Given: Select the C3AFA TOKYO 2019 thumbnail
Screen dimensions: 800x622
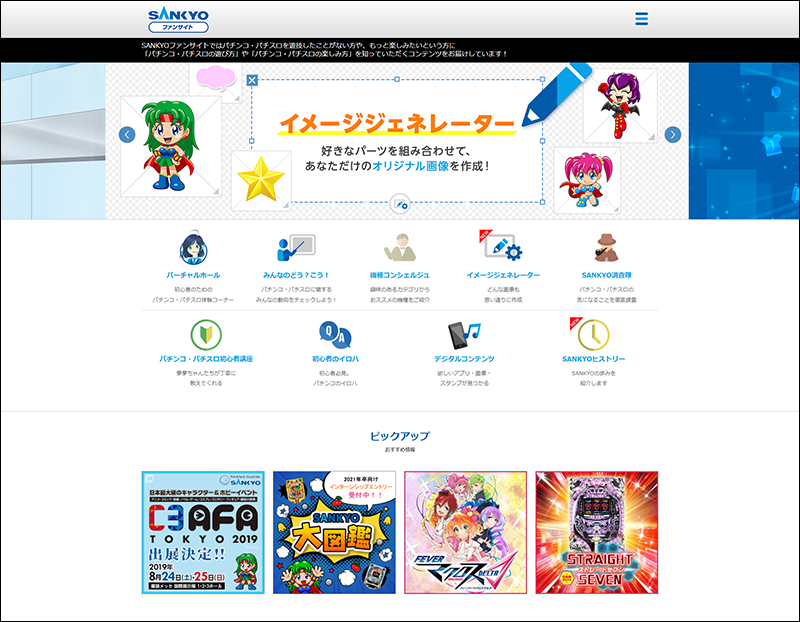Looking at the screenshot, I should [x=203, y=532].
